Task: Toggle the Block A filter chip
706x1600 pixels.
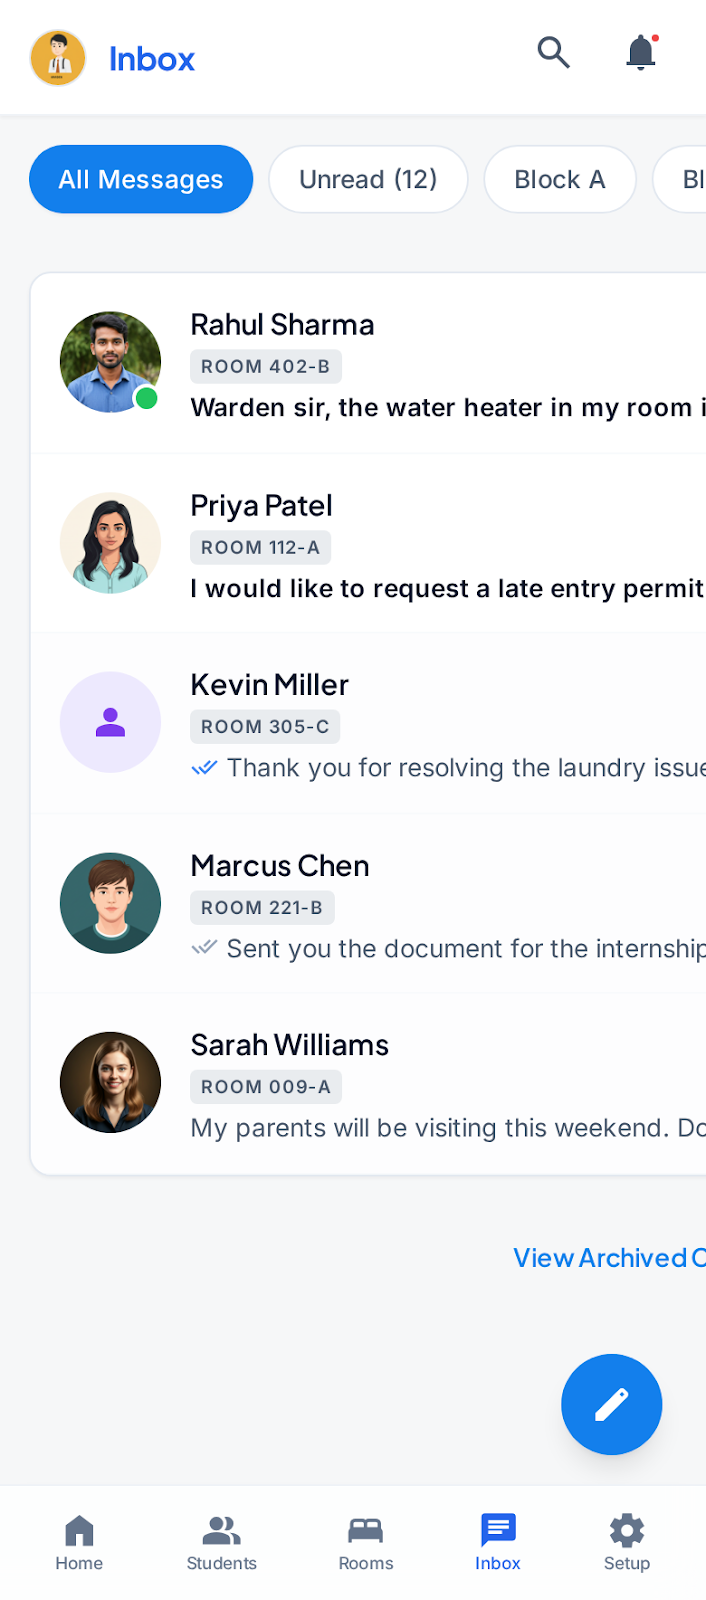Action: click(x=560, y=179)
